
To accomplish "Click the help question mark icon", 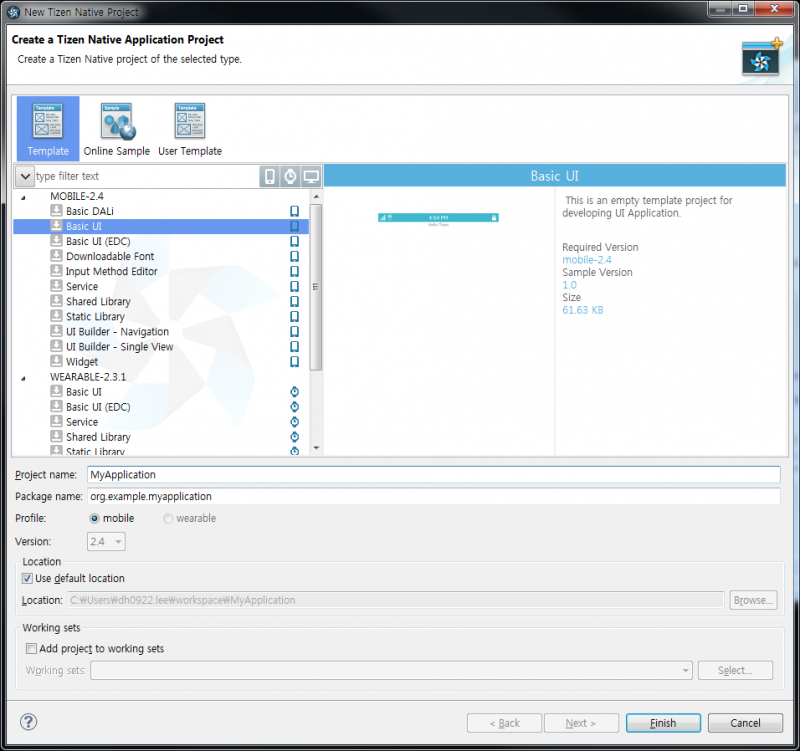I will [28, 722].
